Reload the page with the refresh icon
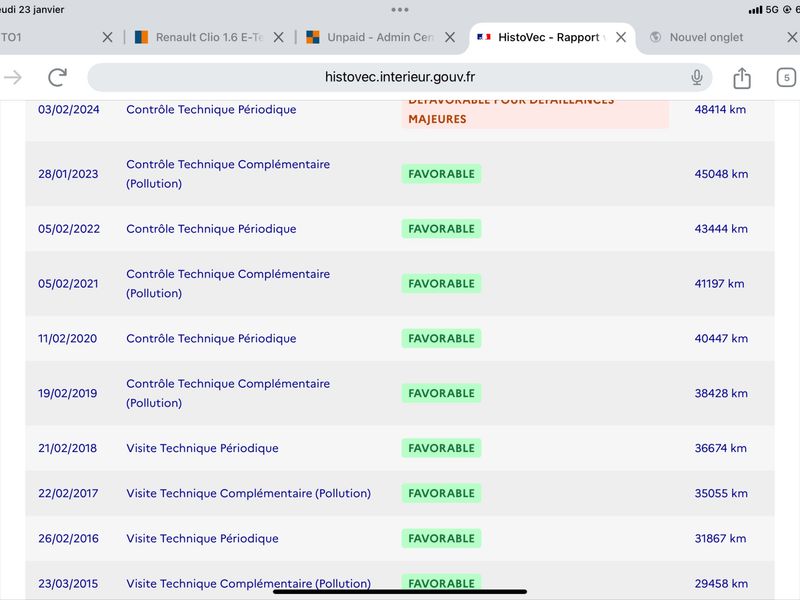 (x=58, y=78)
